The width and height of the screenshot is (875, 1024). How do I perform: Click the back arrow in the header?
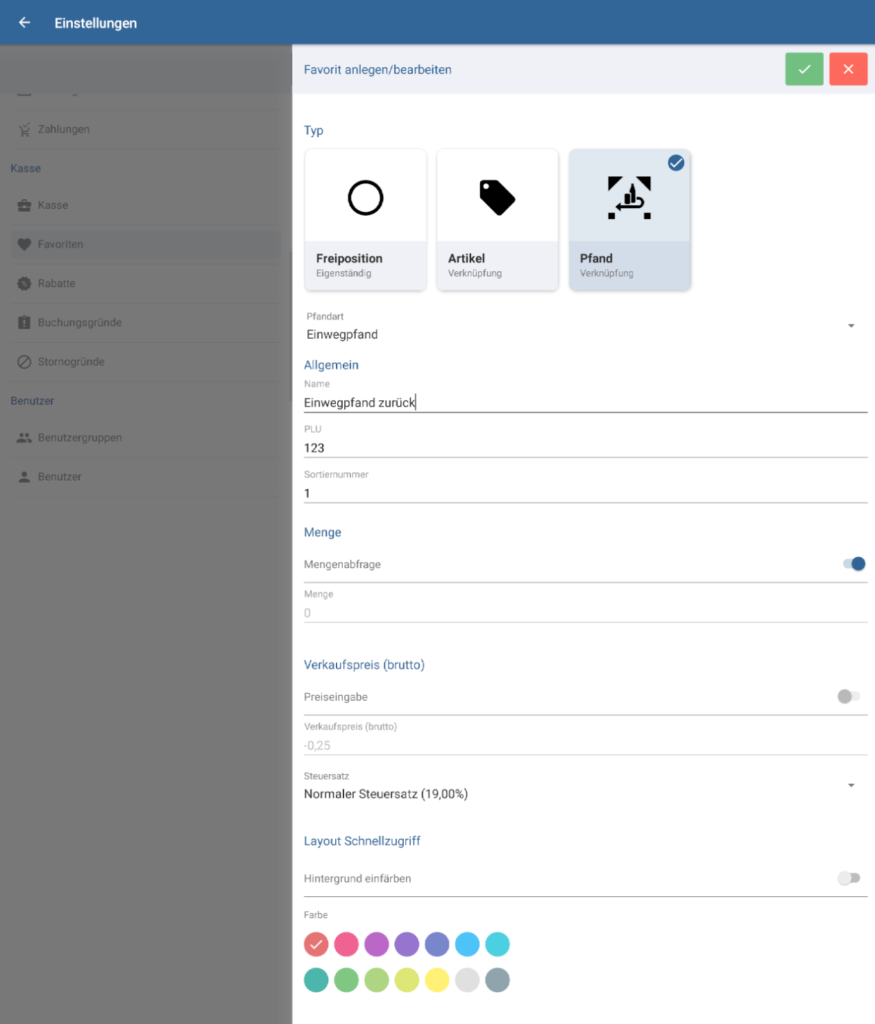pyautogui.click(x=25, y=23)
